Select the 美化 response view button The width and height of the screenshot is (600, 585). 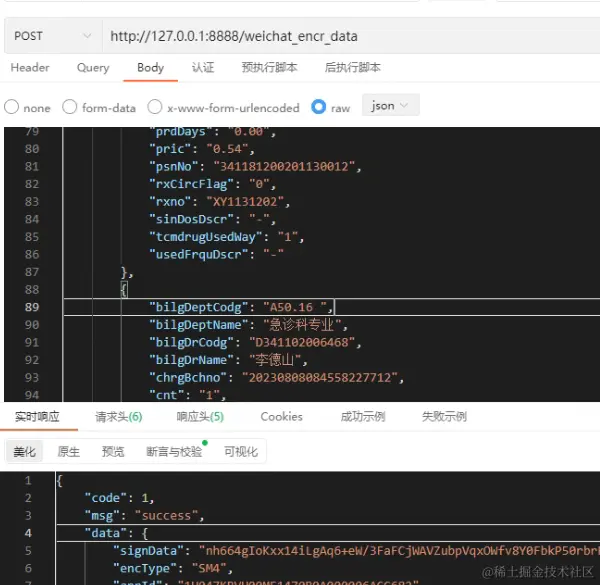(24, 452)
